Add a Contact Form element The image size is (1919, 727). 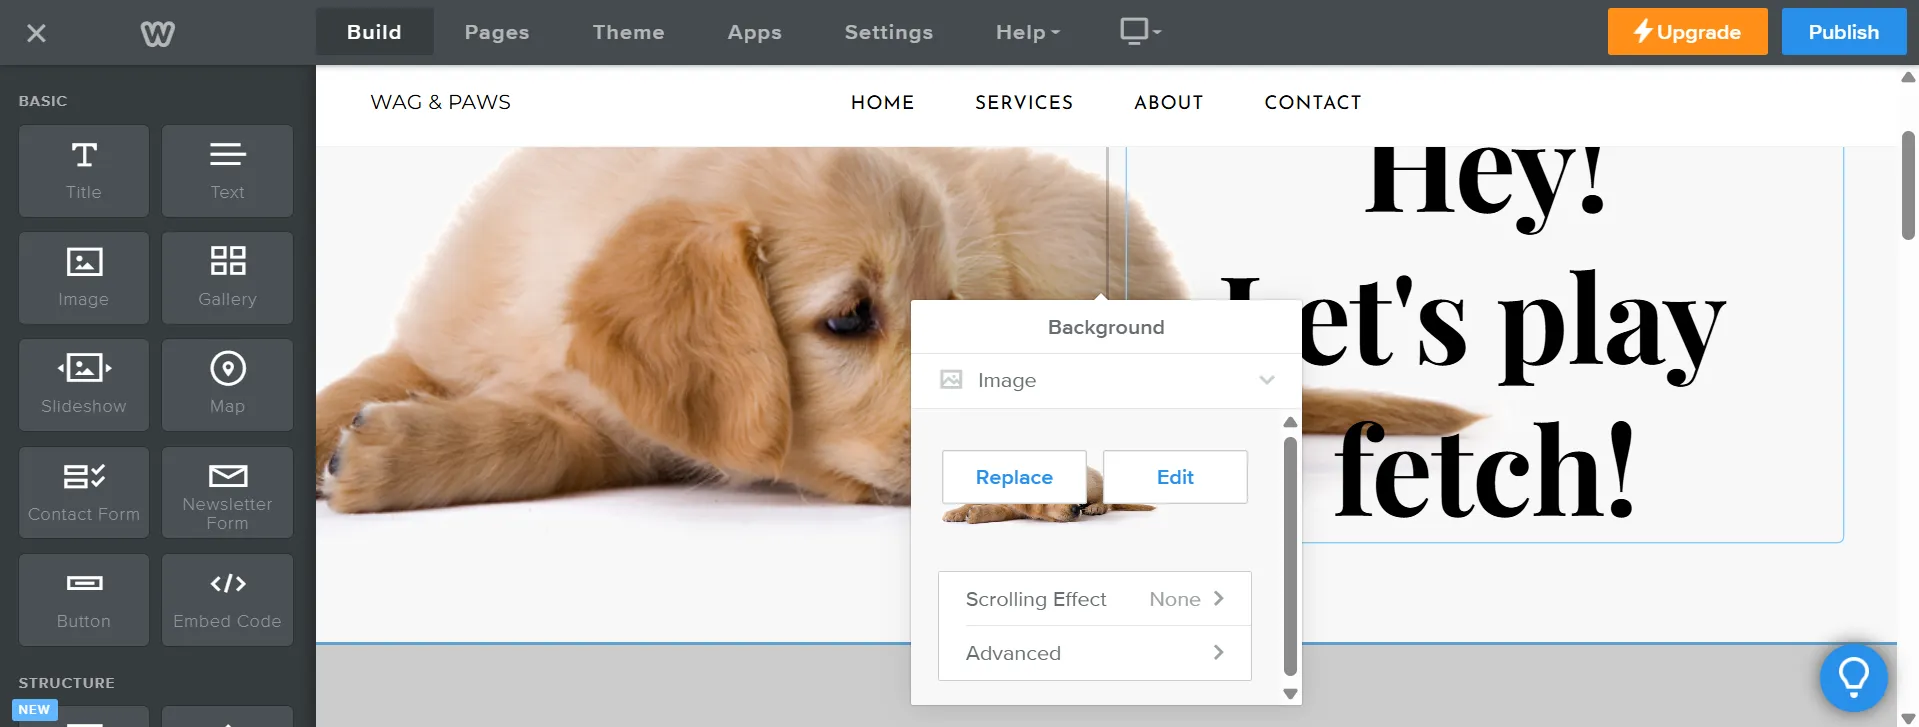tap(84, 493)
